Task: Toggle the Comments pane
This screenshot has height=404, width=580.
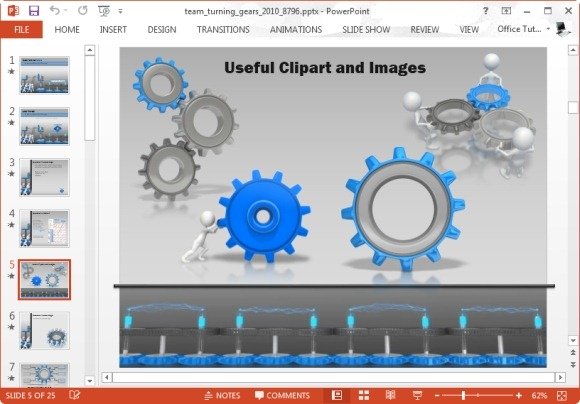Action: point(282,395)
